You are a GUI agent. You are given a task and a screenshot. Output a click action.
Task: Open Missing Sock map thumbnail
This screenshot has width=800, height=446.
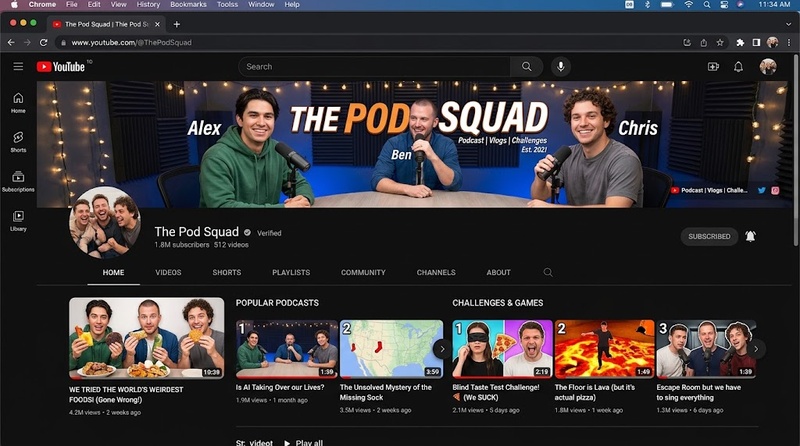pos(391,349)
